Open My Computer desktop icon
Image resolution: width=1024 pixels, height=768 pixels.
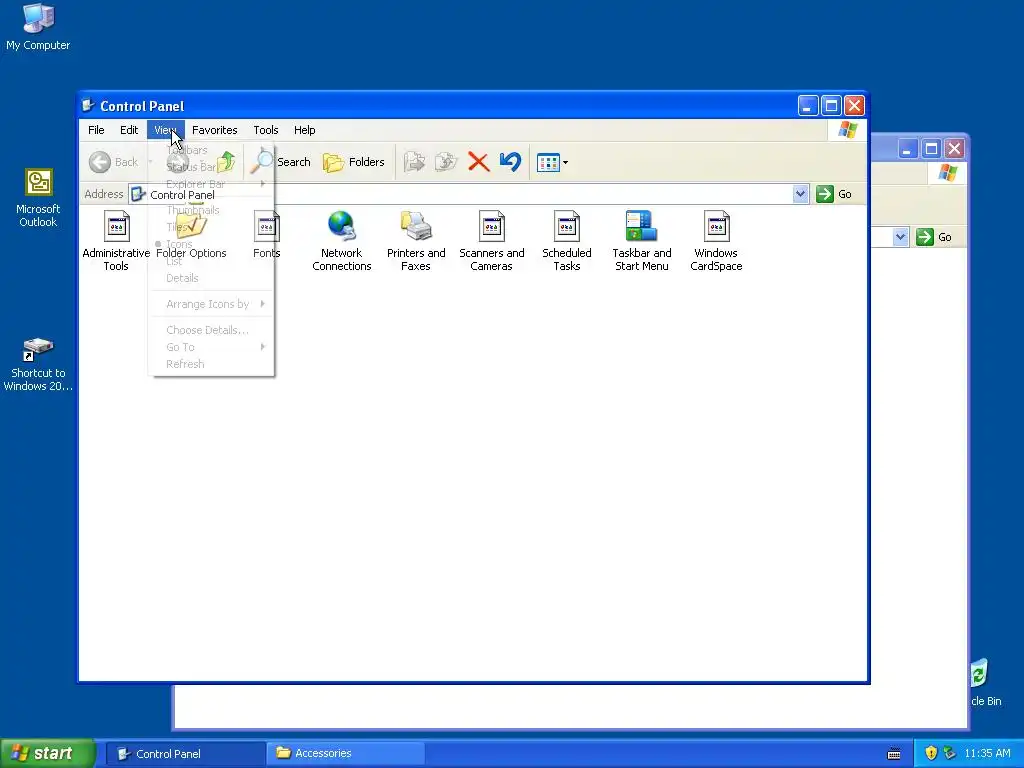pyautogui.click(x=38, y=27)
